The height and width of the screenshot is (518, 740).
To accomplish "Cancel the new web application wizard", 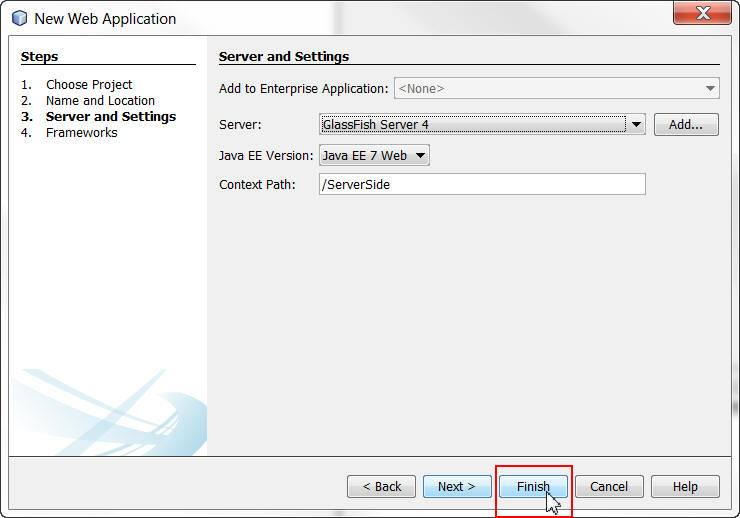I will click(x=609, y=486).
